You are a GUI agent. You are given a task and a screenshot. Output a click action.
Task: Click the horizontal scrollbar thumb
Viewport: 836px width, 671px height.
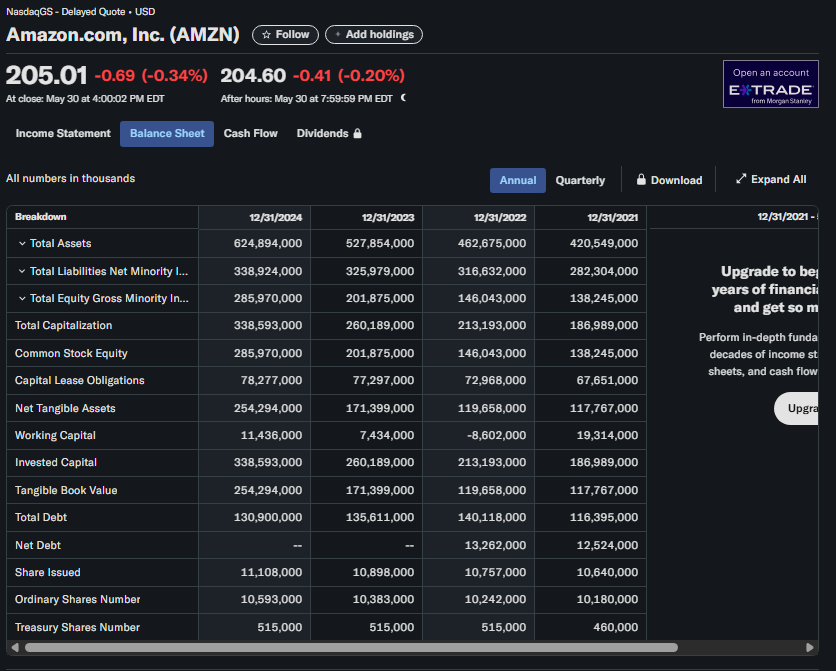point(351,647)
